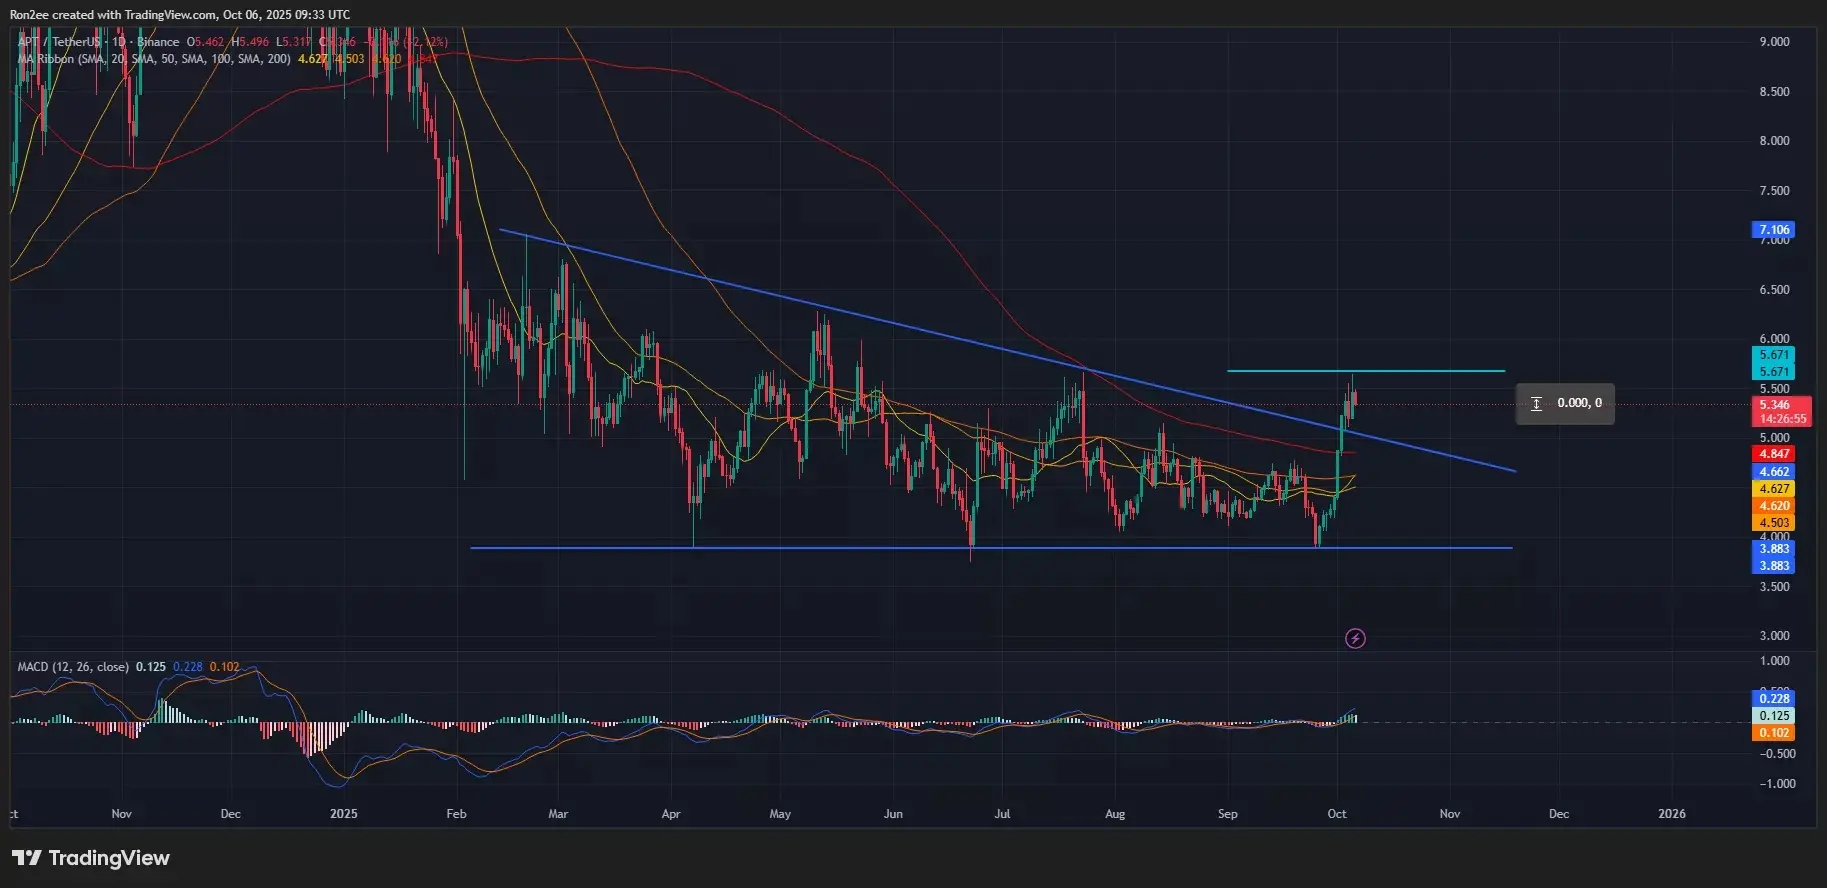Click the 0.000, 0 measurement tooltip
The image size is (1827, 888).
(1579, 403)
